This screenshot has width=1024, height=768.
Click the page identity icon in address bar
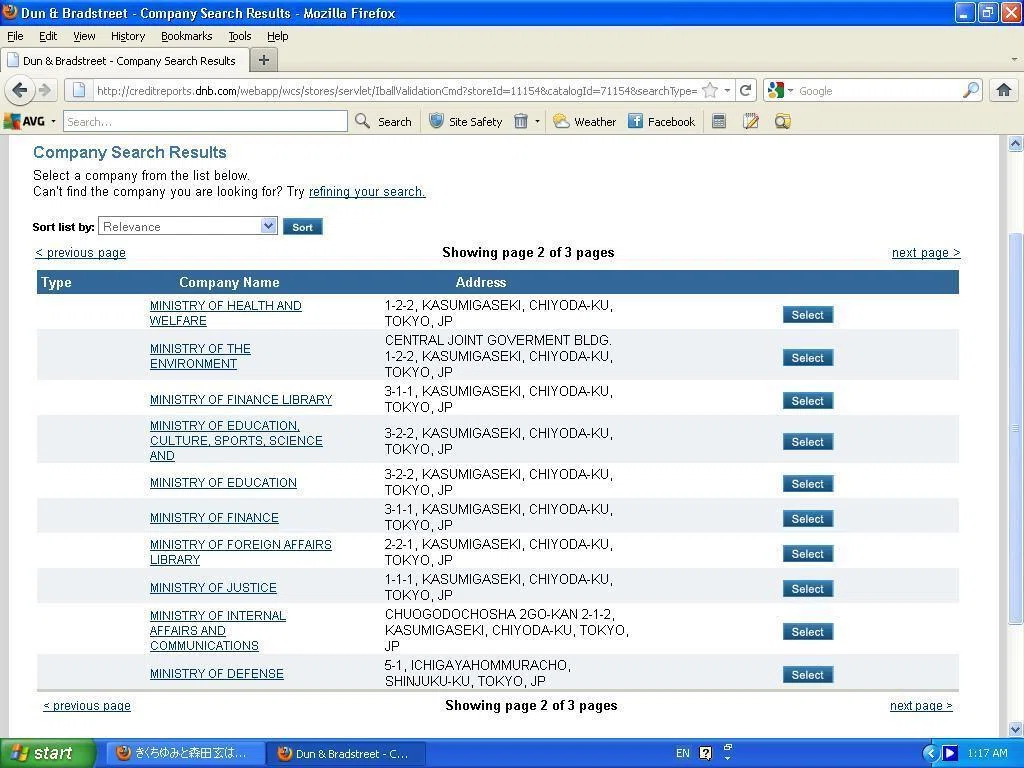[x=79, y=90]
